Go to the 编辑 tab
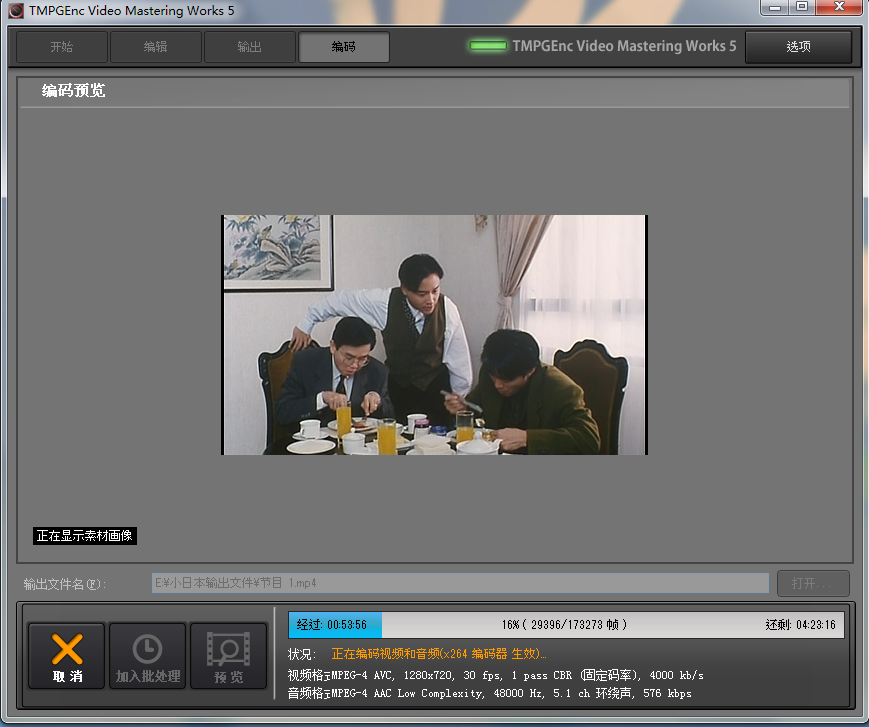Viewport: 869px width, 727px height. pyautogui.click(x=155, y=47)
